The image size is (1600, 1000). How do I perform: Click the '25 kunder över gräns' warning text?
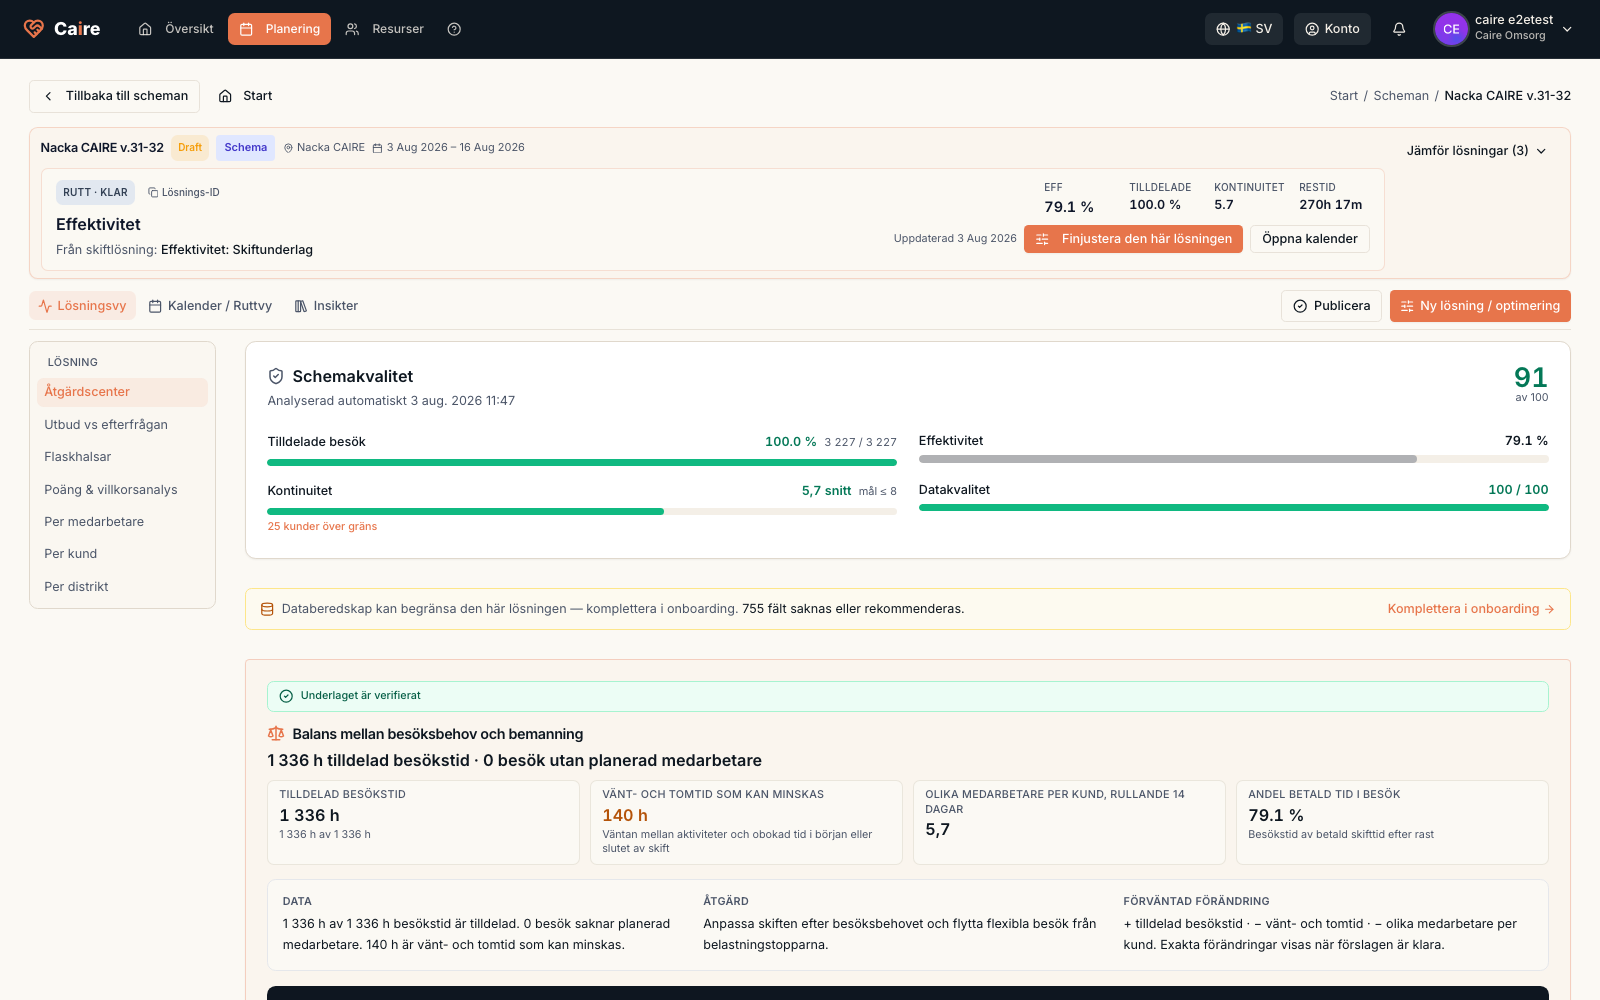tap(322, 527)
